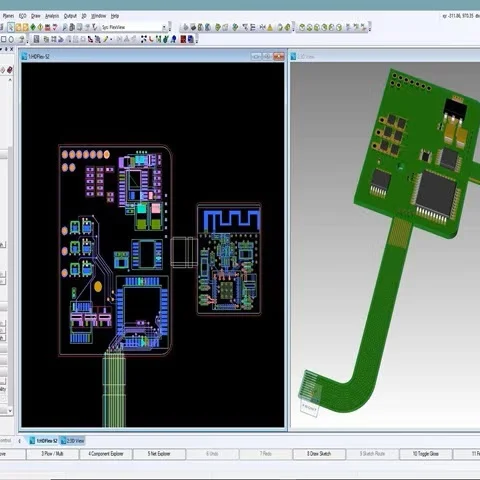Image resolution: width=480 pixels, height=480 pixels.
Task: Click the 3 Plow / Multi button
Action: tap(52, 454)
